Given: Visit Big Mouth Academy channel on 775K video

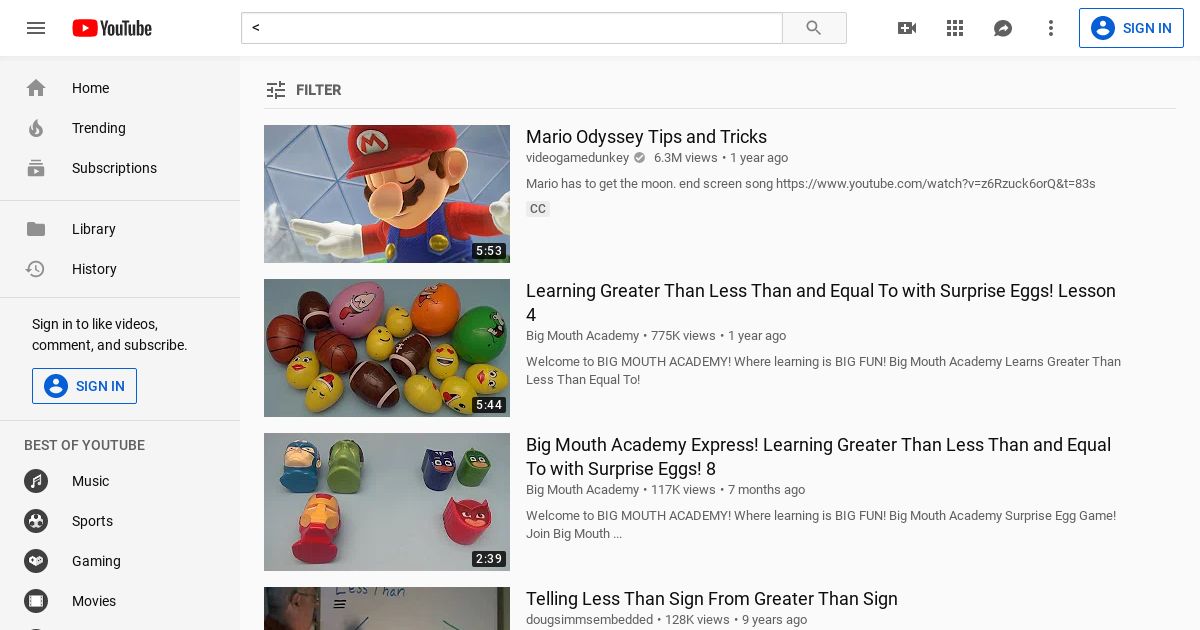Looking at the screenshot, I should coord(582,336).
